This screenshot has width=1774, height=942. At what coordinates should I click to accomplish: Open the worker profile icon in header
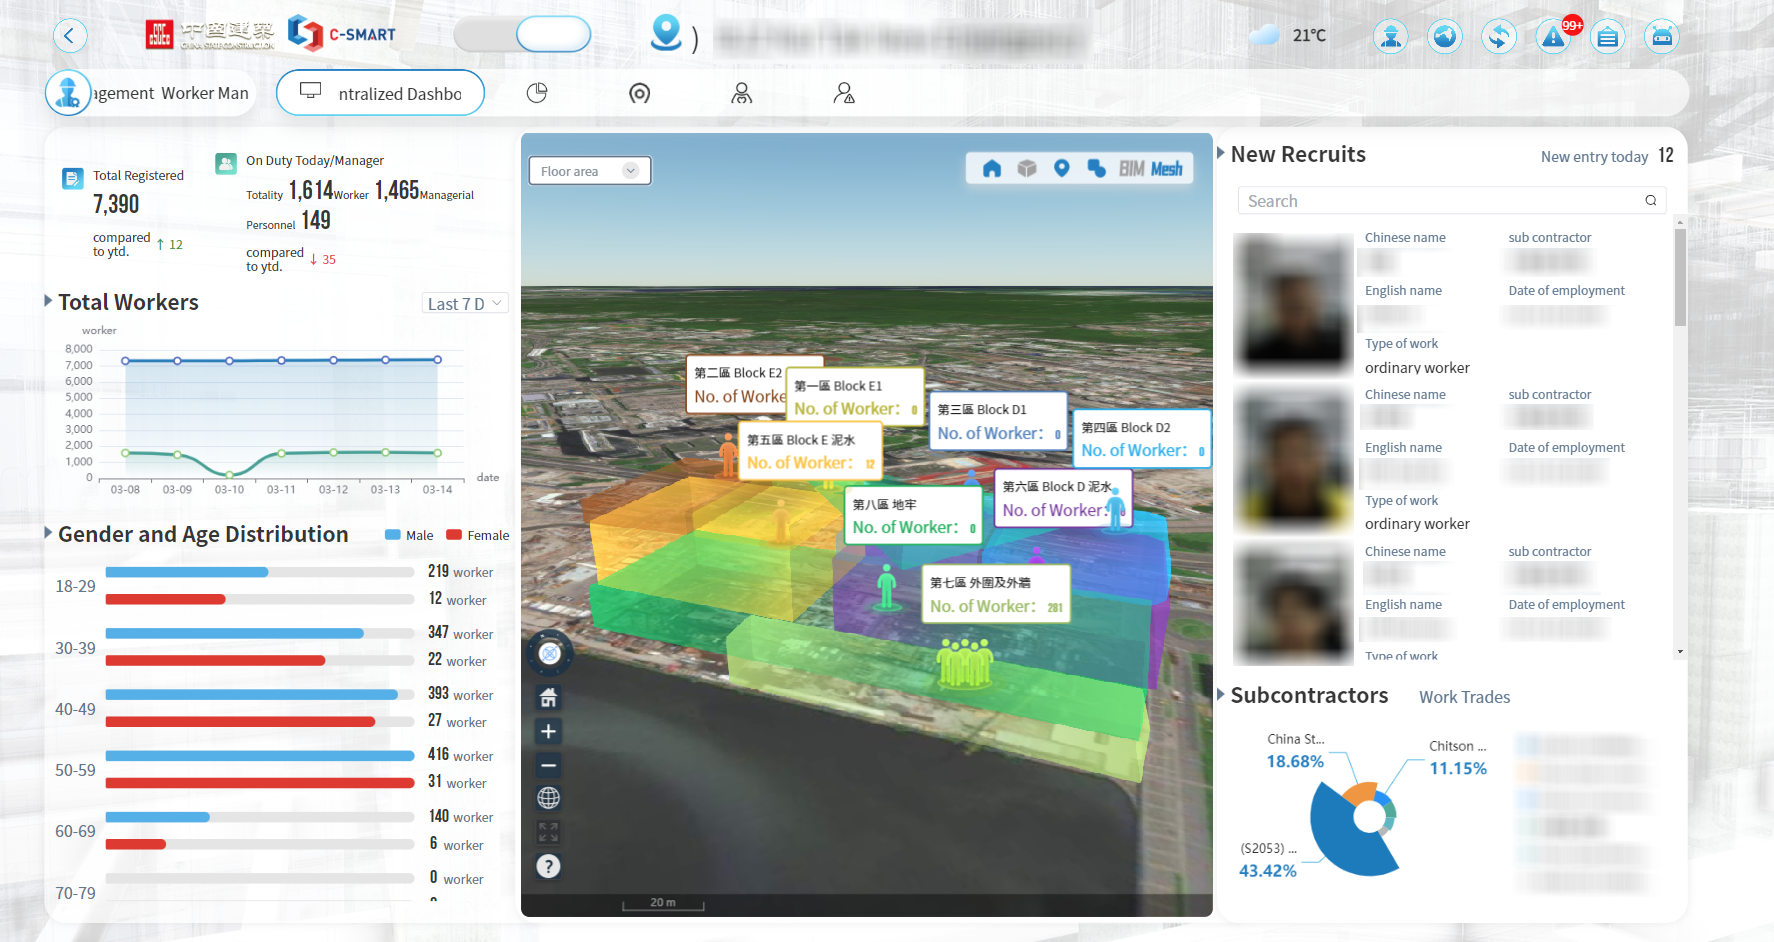pyautogui.click(x=1390, y=37)
